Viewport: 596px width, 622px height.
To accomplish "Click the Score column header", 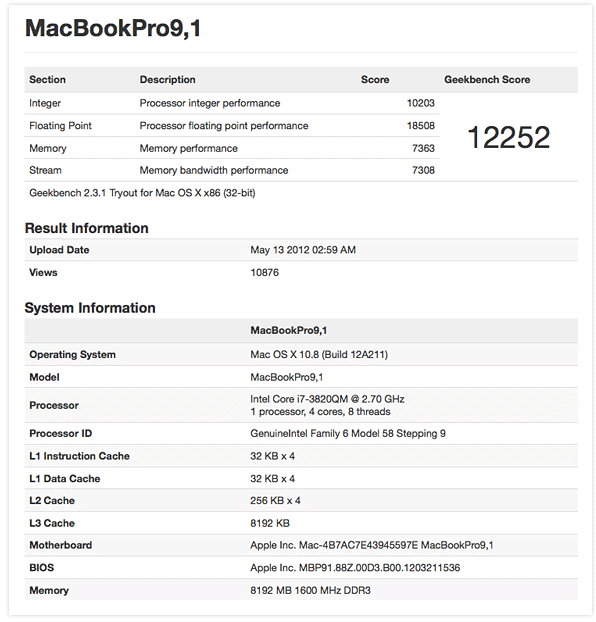I will [x=375, y=80].
